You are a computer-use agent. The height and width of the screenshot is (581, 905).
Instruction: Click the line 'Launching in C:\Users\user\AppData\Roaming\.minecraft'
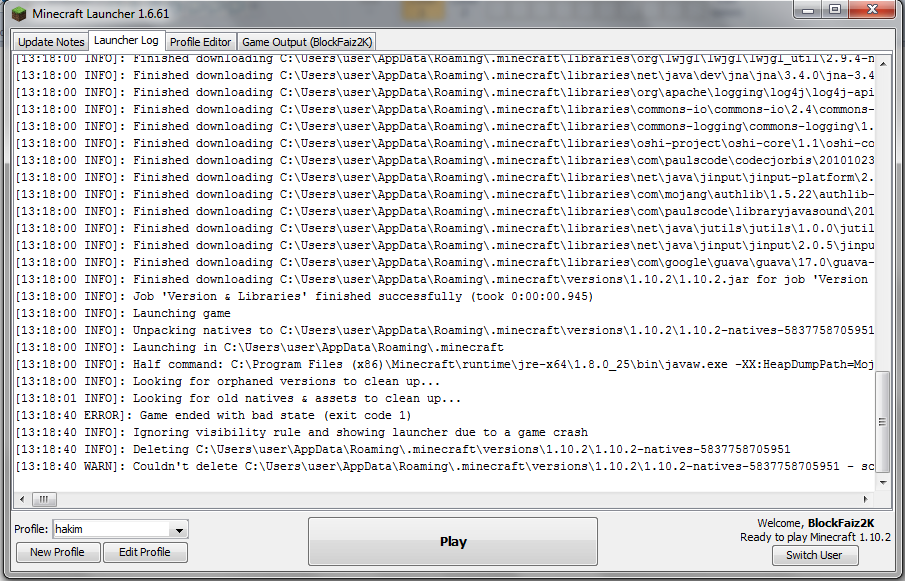259,347
